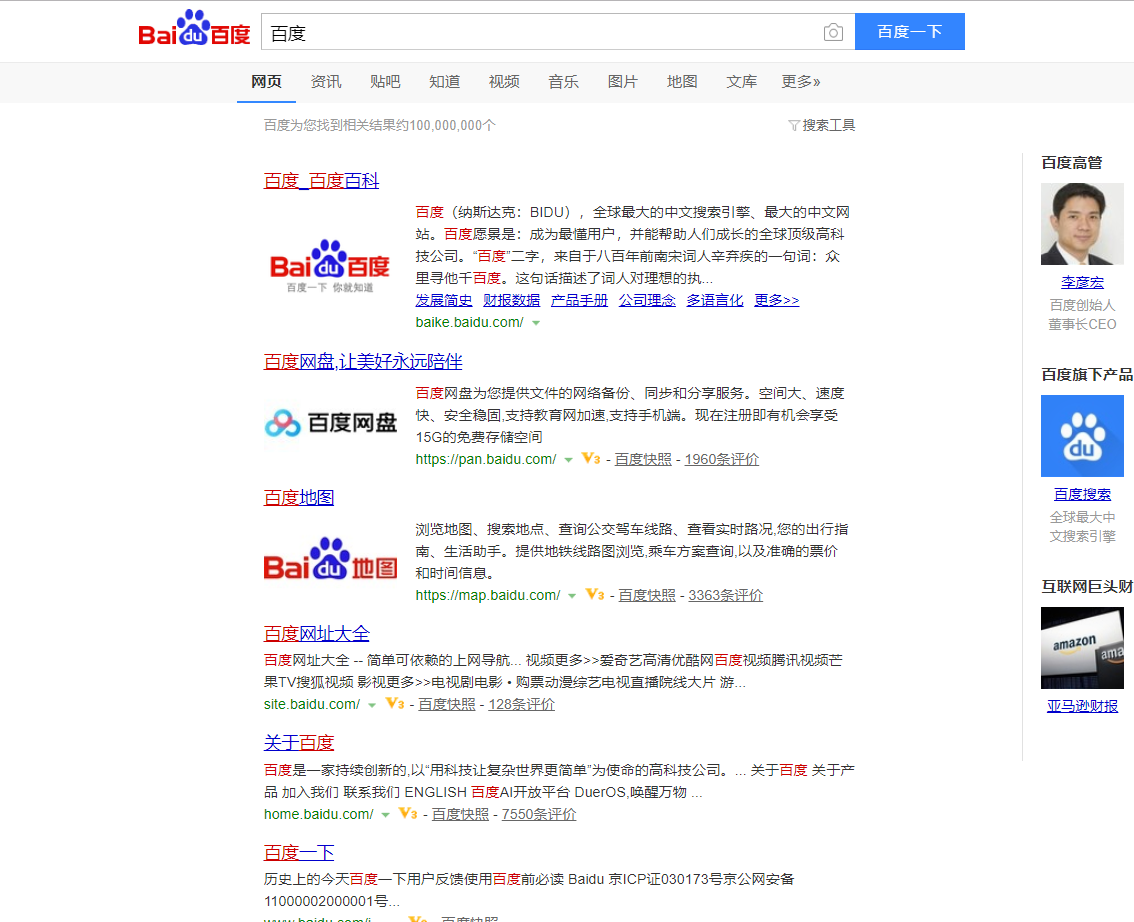Expand arrow next to home.baidu.com/
This screenshot has height=922, width=1134.
(385, 815)
